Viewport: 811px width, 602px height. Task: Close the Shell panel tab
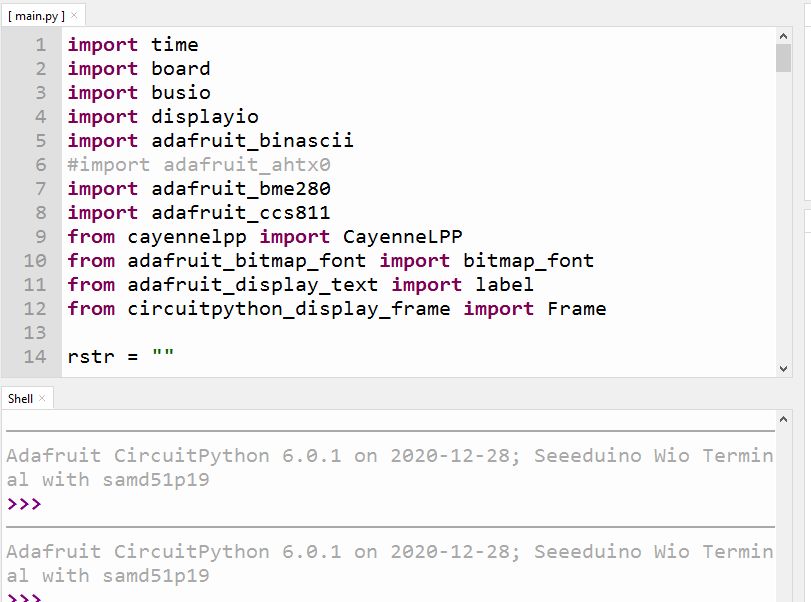click(x=42, y=398)
